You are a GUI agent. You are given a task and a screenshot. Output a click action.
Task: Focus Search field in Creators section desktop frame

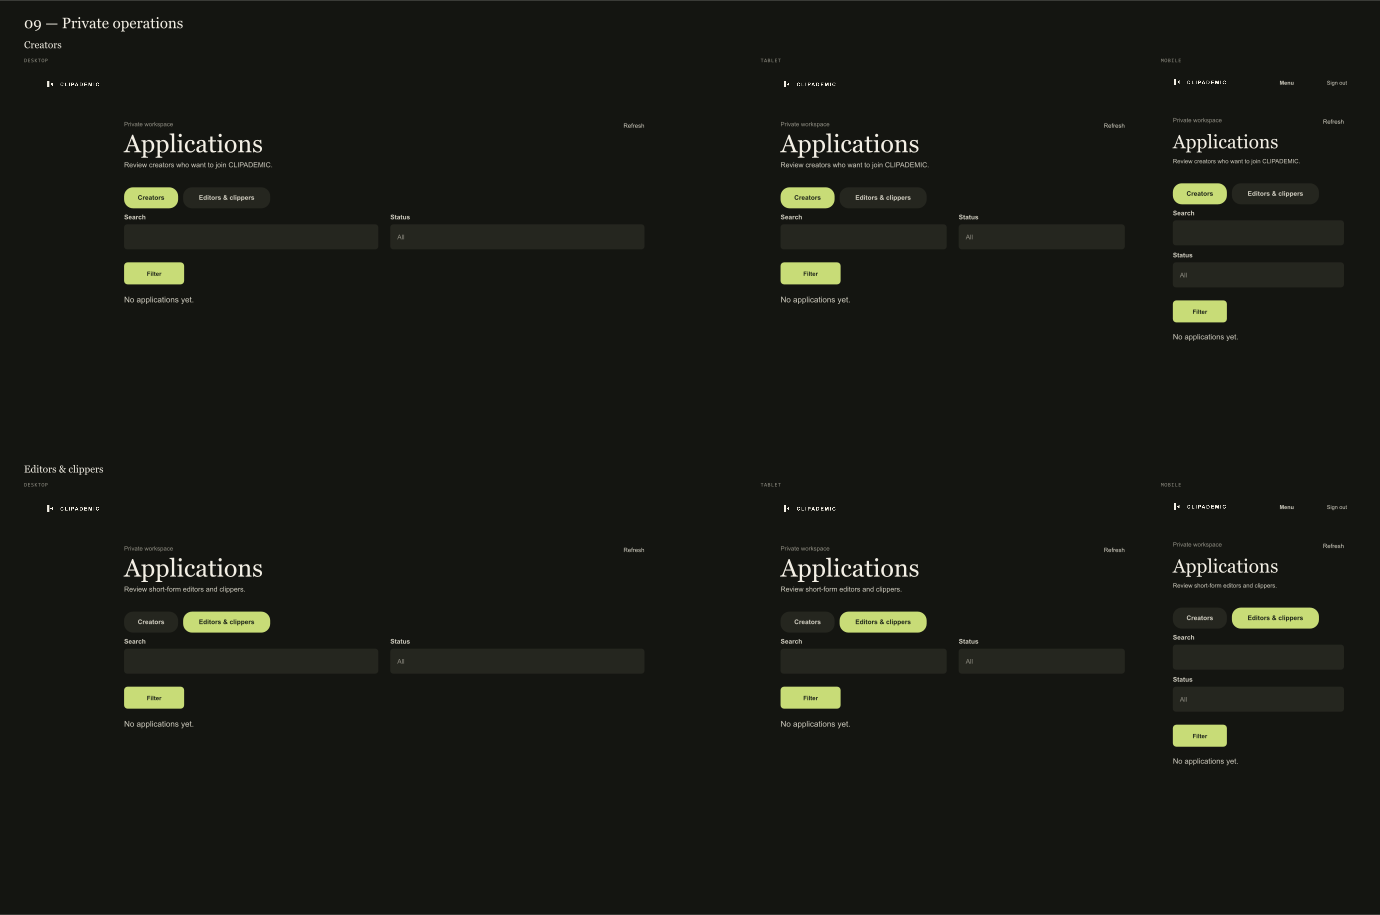(x=251, y=237)
